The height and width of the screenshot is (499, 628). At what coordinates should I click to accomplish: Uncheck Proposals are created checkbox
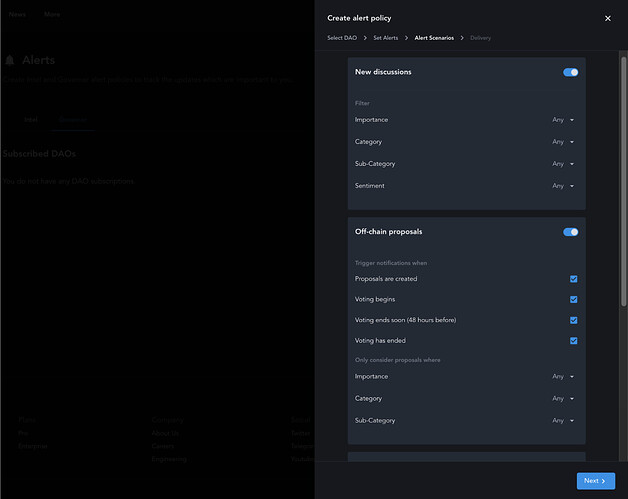(574, 279)
